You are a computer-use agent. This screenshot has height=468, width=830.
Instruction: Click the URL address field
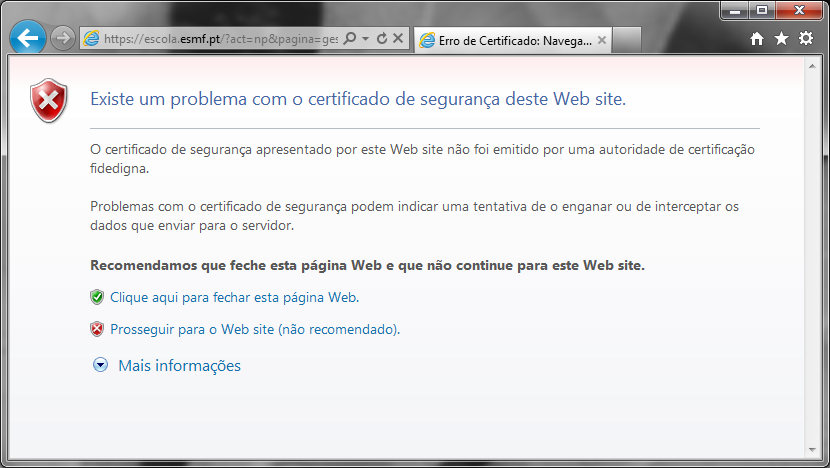[x=220, y=39]
